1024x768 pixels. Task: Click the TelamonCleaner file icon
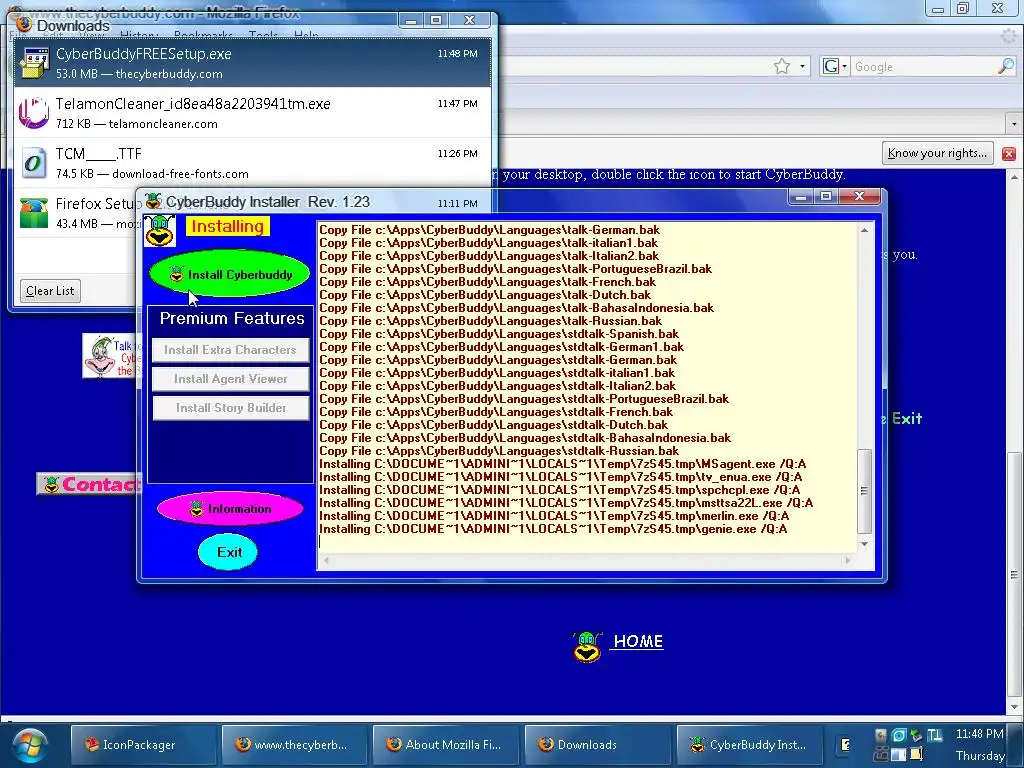[x=34, y=113]
